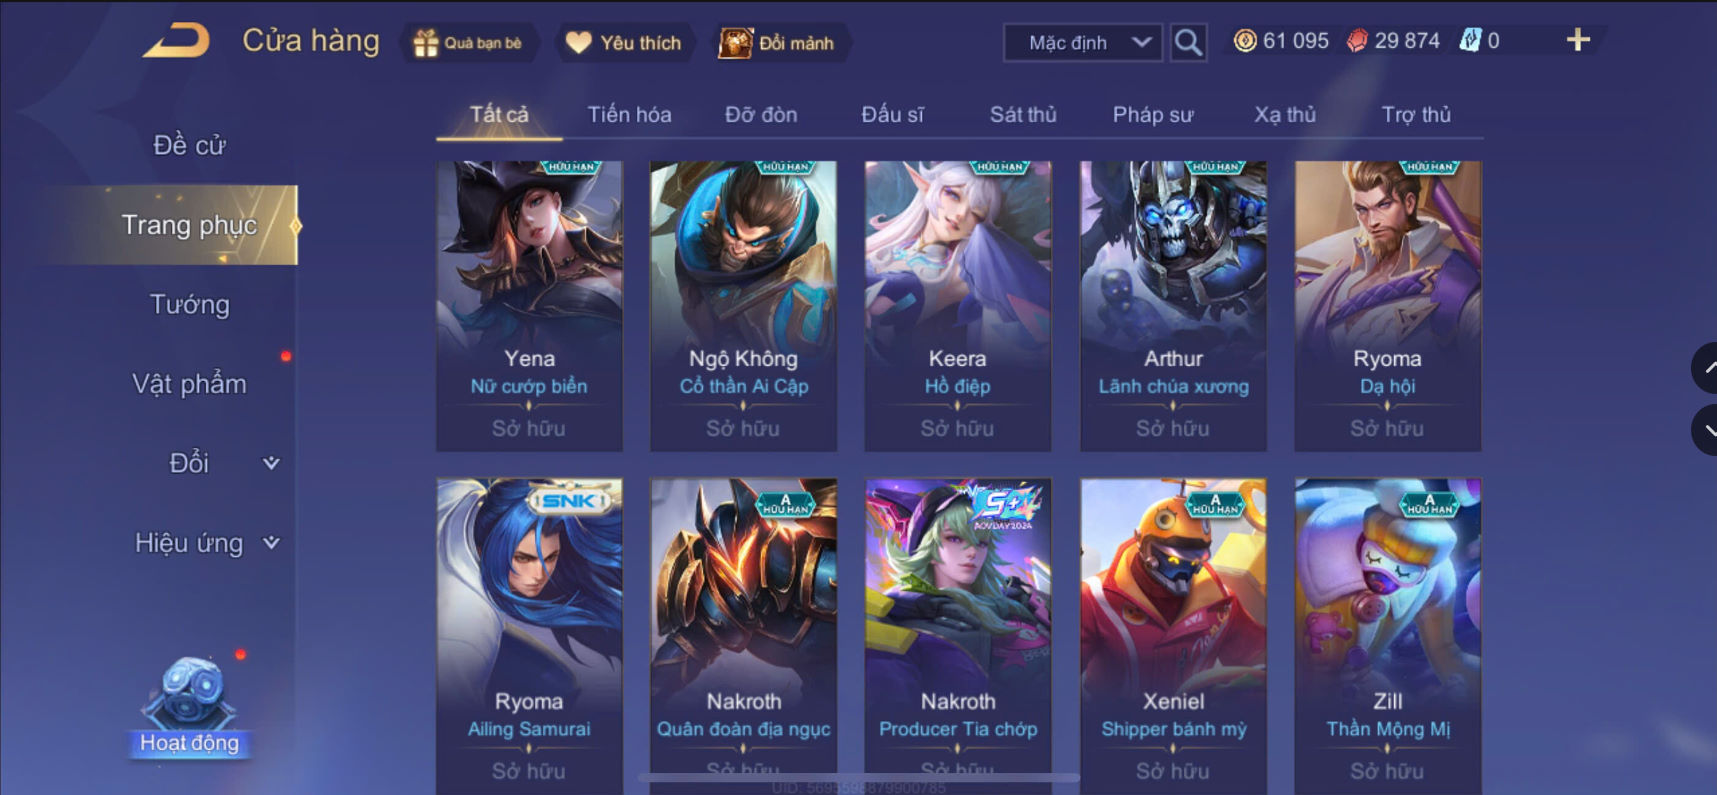The height and width of the screenshot is (795, 1717).
Task: Open the Hoạt động event icon
Action: click(189, 706)
